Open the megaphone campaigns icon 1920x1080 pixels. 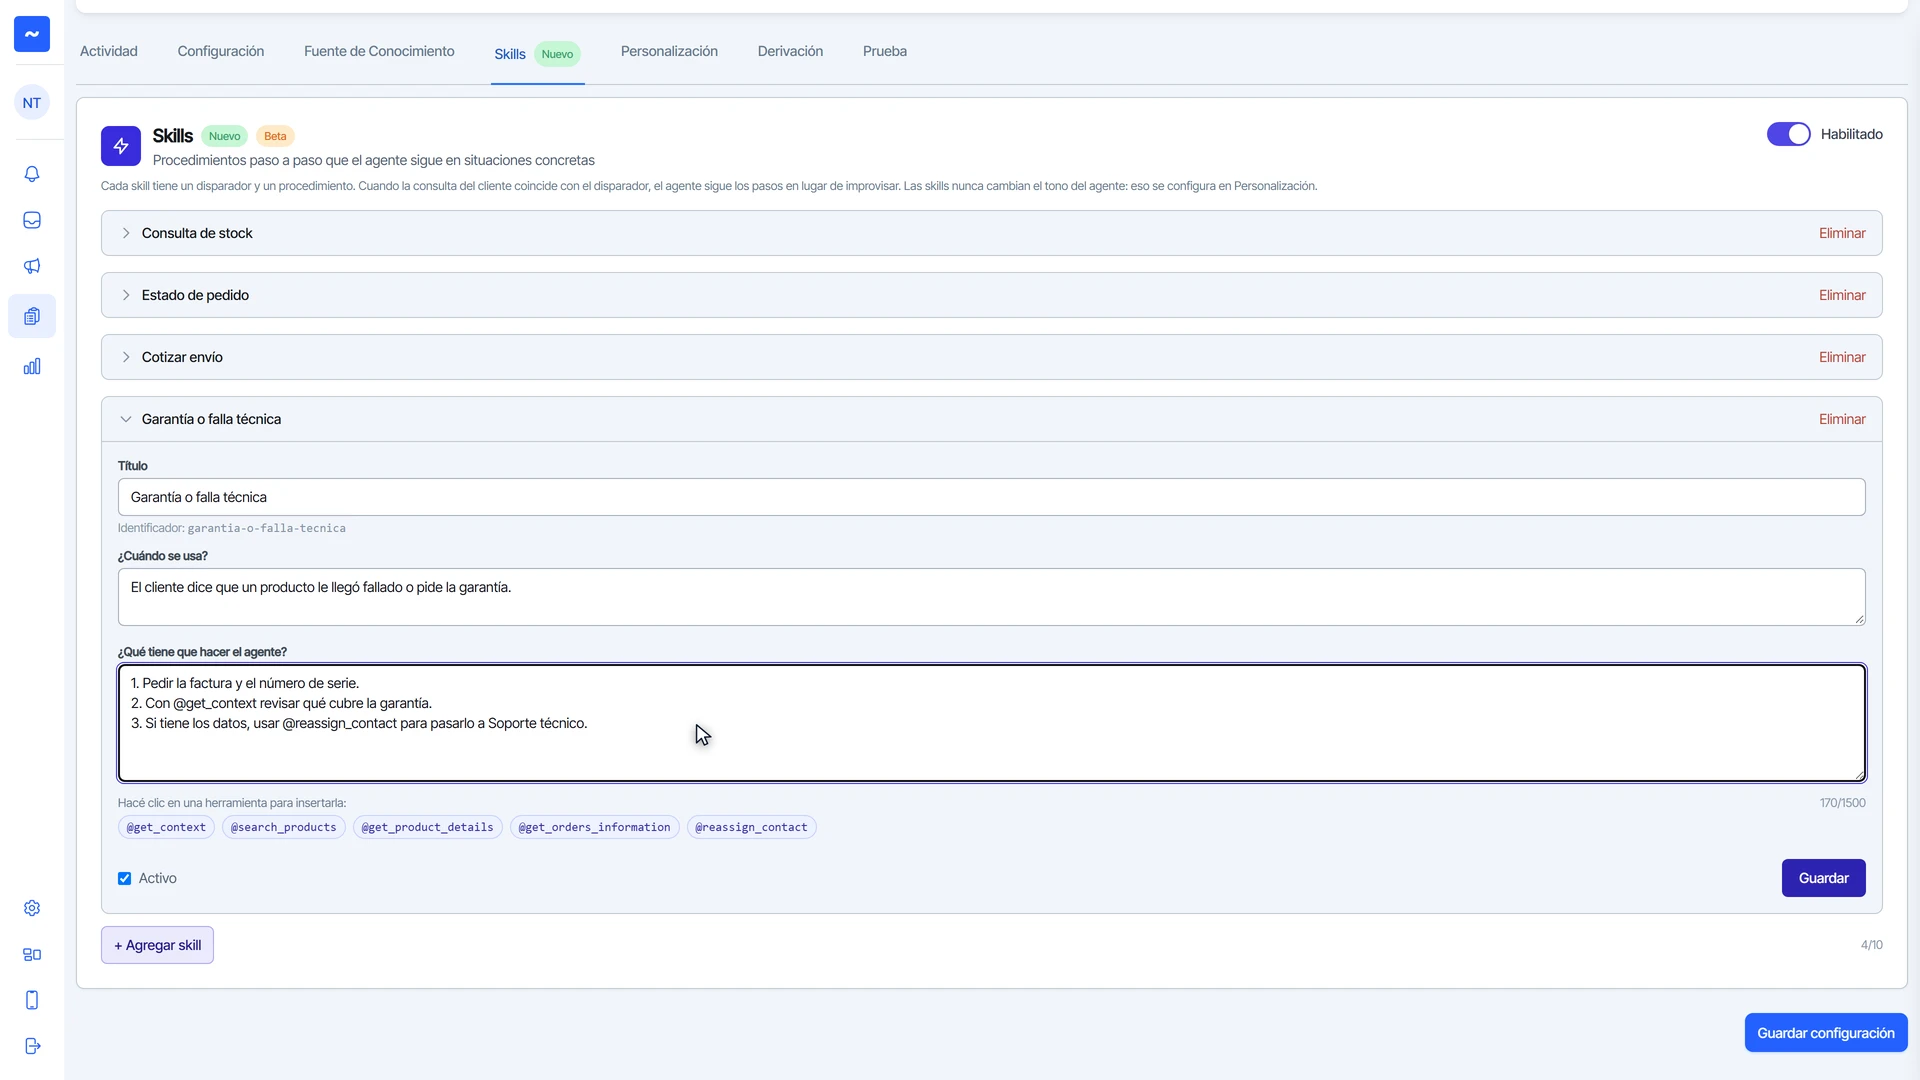(x=32, y=266)
